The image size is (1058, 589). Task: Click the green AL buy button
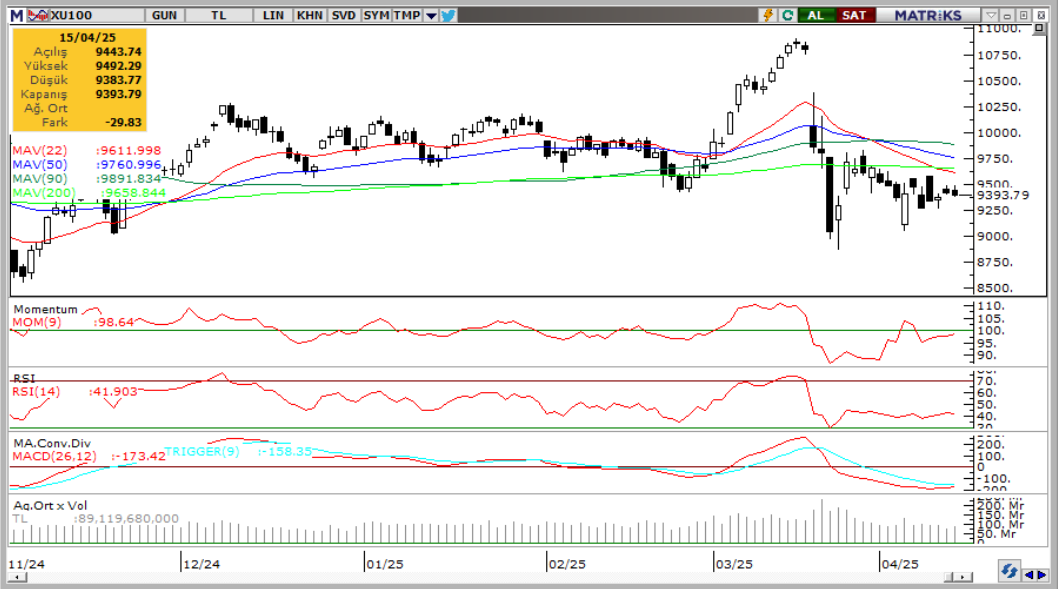coord(816,15)
